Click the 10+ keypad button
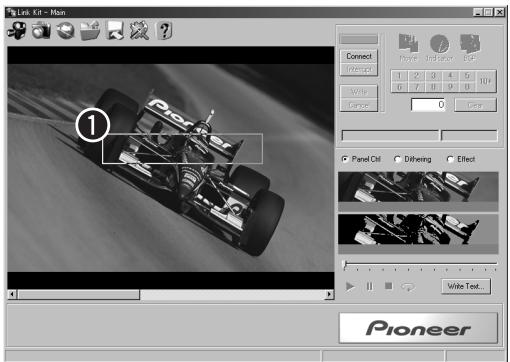The height and width of the screenshot is (362, 510). (x=486, y=81)
